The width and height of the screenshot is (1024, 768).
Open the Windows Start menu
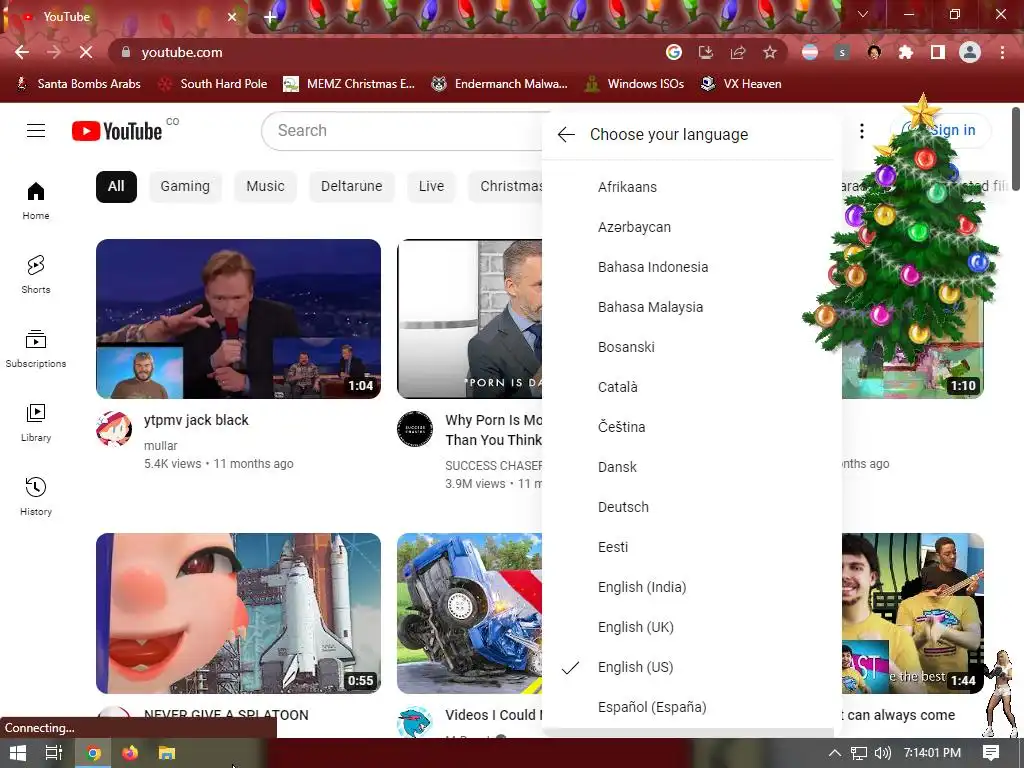(18, 753)
